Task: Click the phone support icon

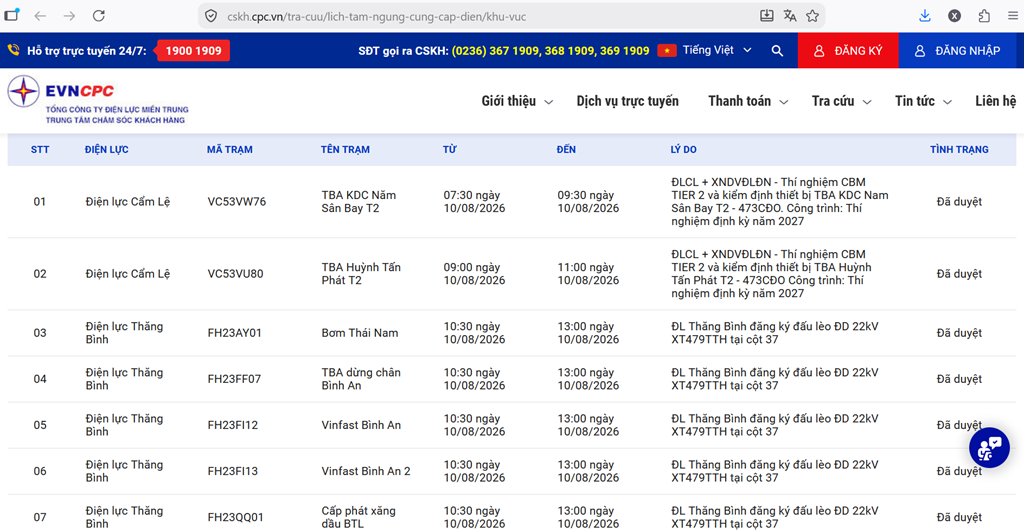Action: coord(14,50)
